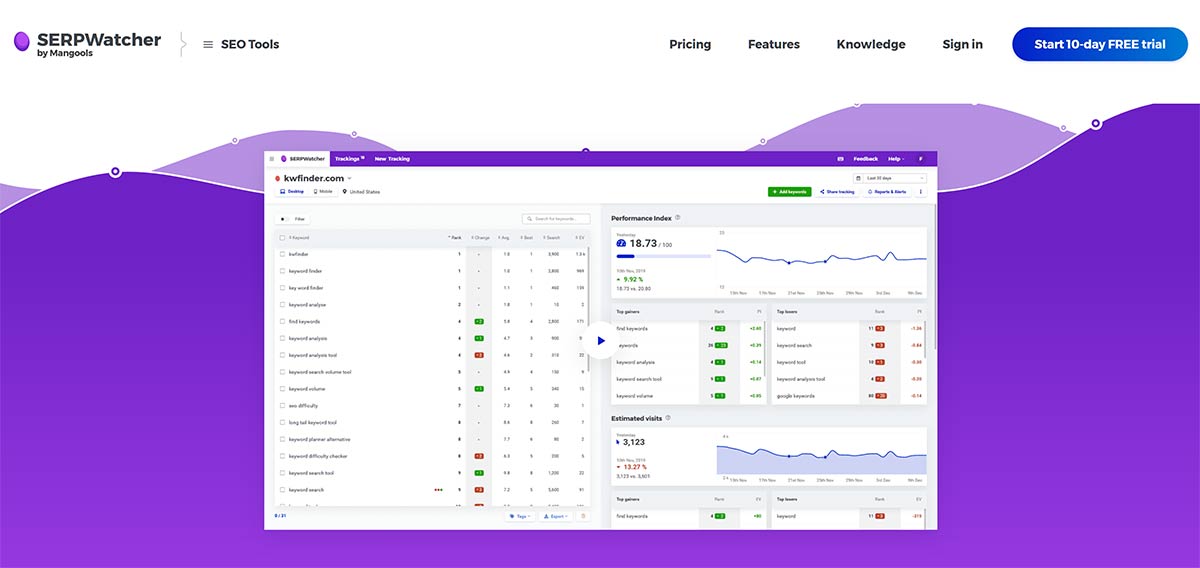Sort by the Avg column
The image size is (1200, 568).
(505, 237)
